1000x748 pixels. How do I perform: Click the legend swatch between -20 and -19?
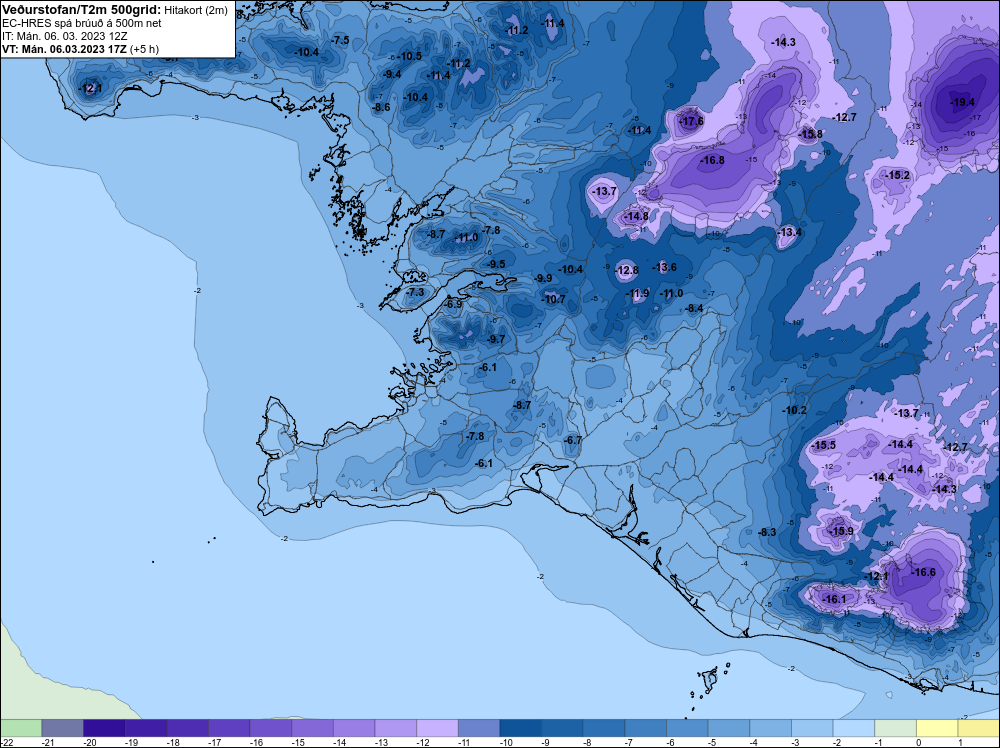coord(104,728)
